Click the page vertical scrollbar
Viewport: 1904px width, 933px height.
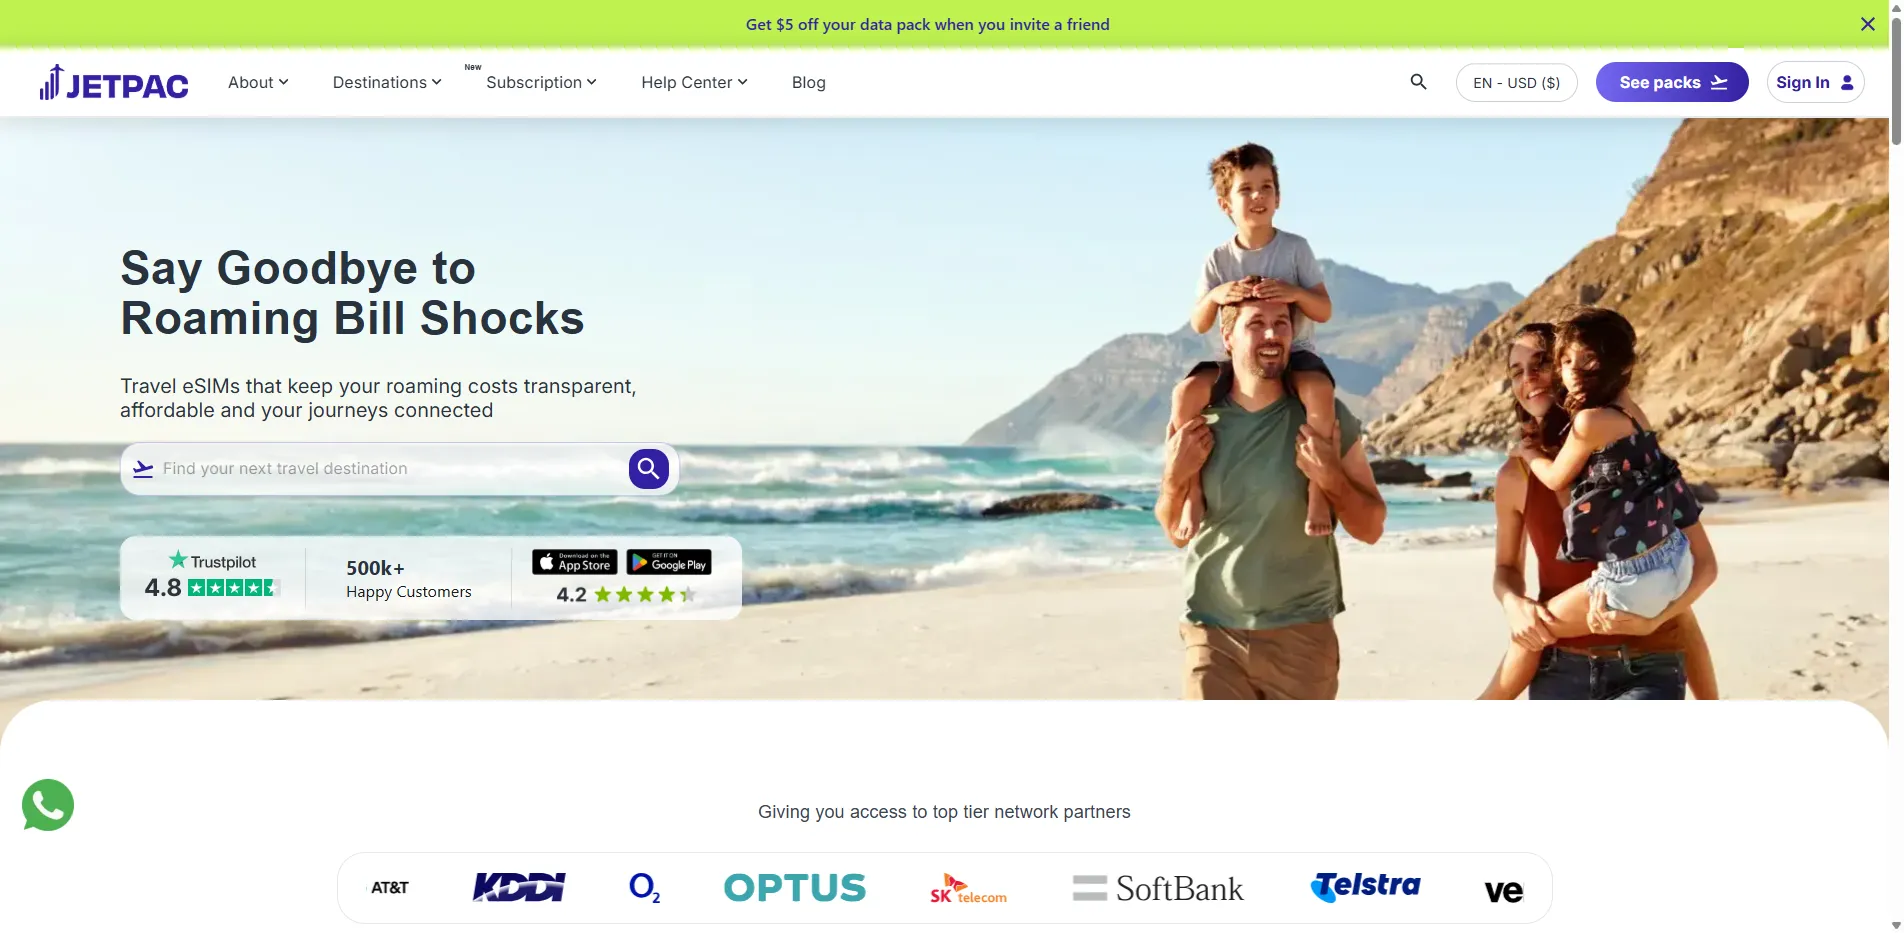(x=1896, y=466)
